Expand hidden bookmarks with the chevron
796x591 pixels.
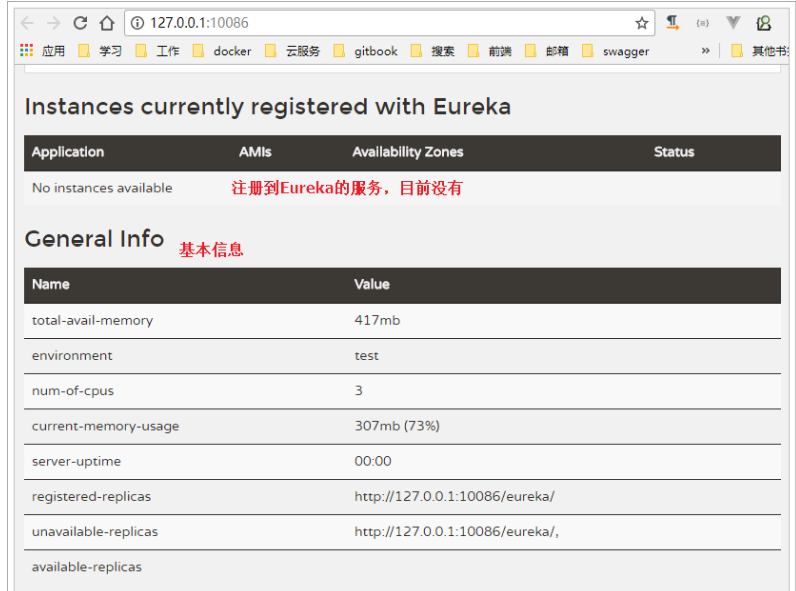(706, 50)
